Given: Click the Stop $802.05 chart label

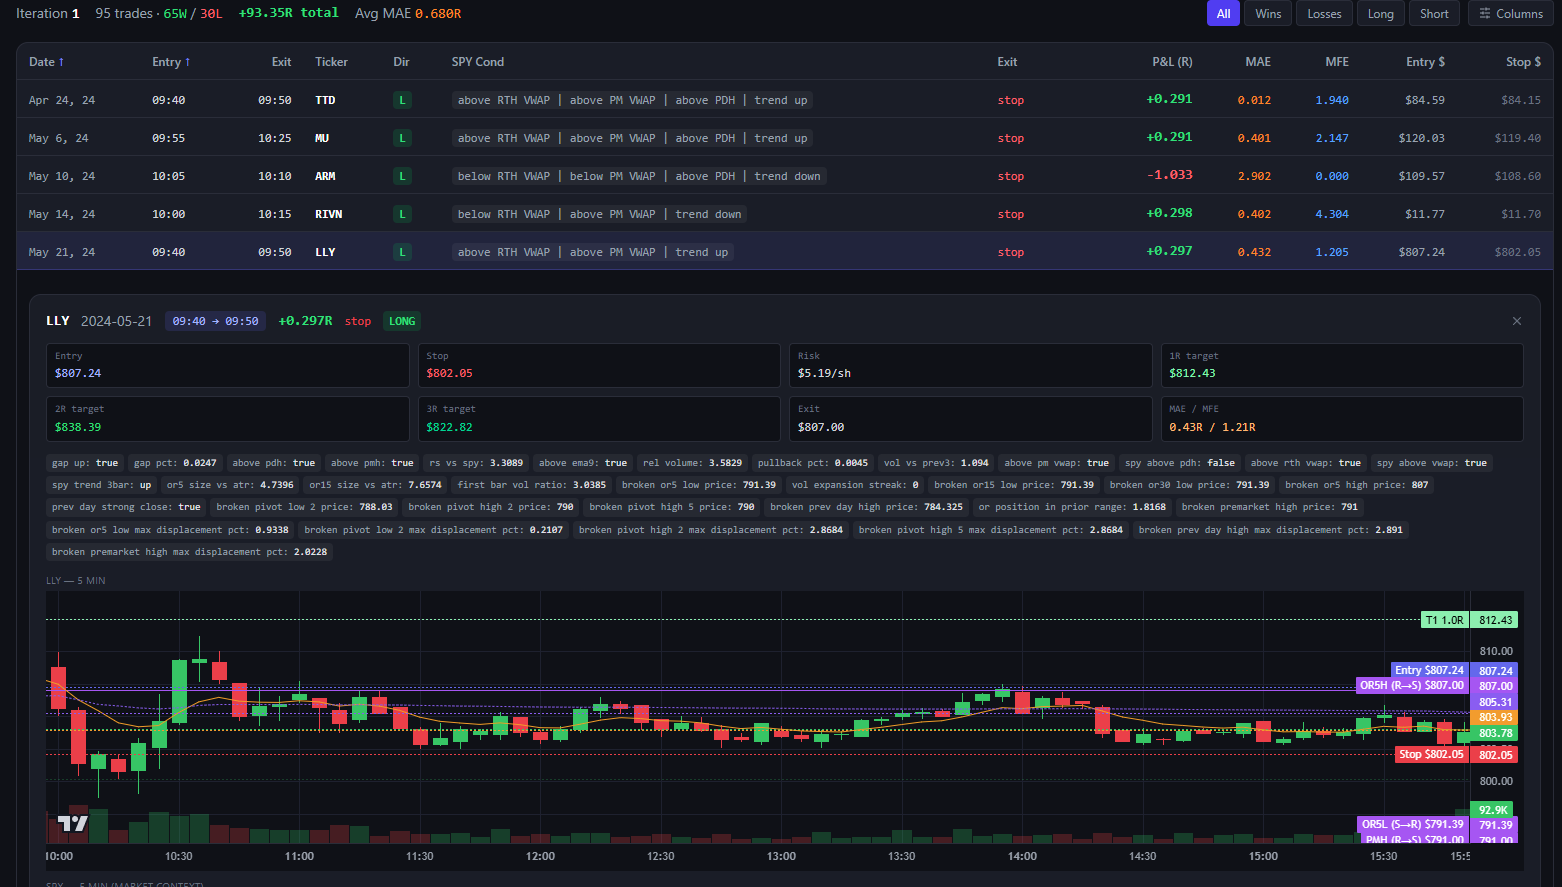Looking at the screenshot, I should pyautogui.click(x=1431, y=754).
